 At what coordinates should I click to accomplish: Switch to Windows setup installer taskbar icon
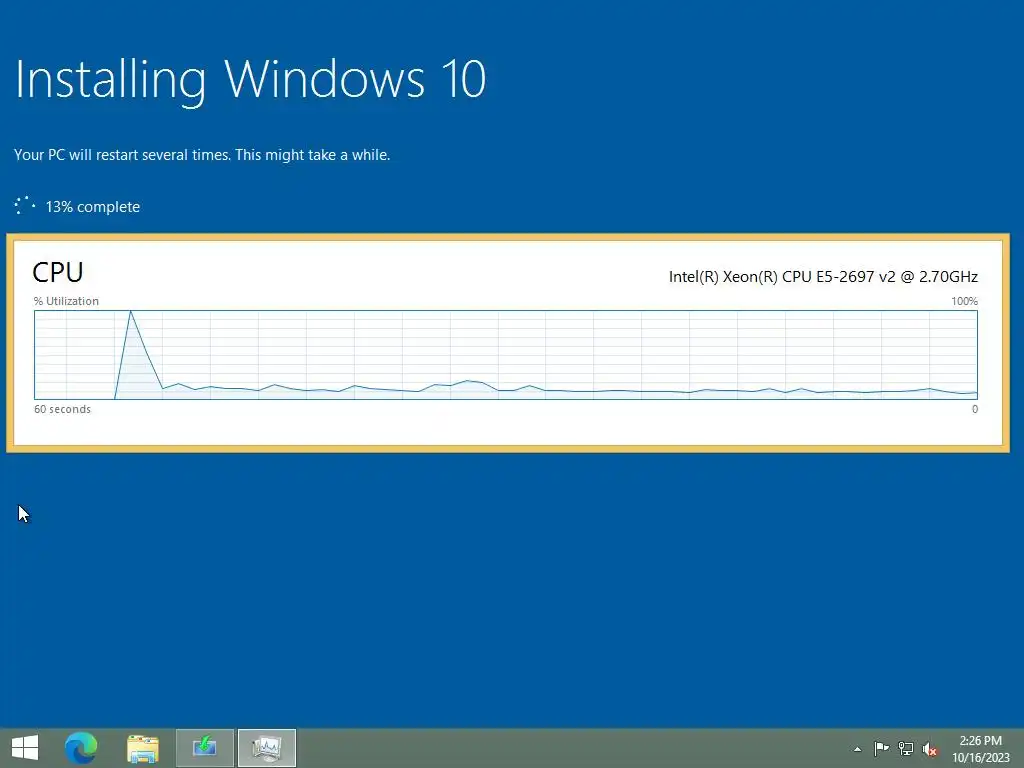coord(204,748)
